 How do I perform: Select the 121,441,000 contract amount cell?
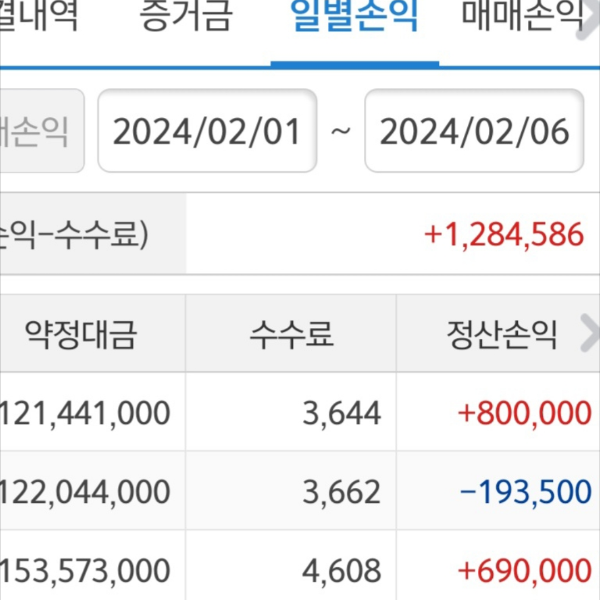click(x=88, y=411)
